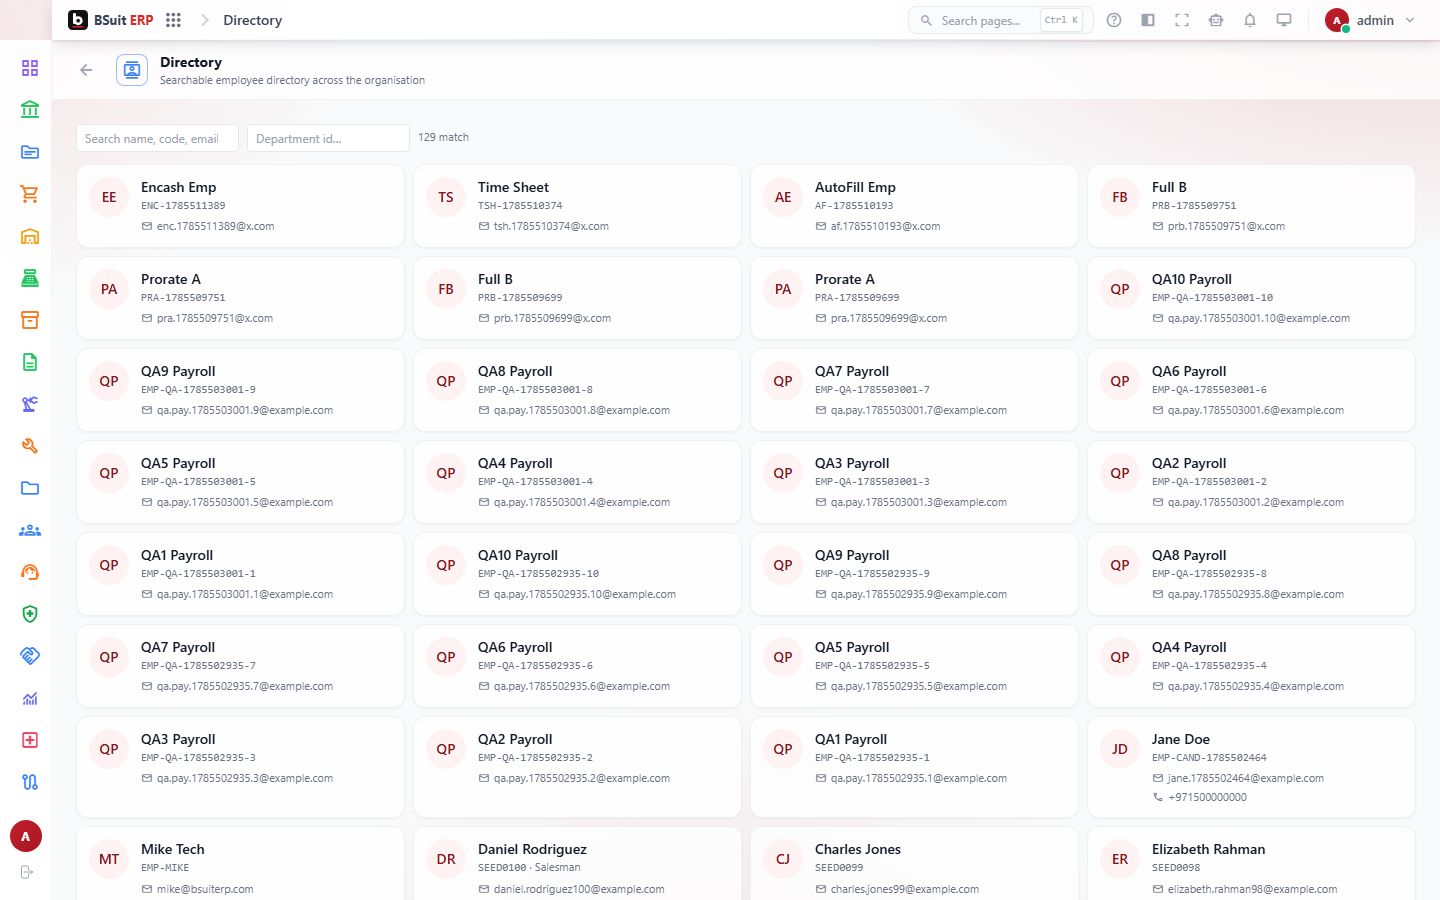Open the dashboard grid icon in sidebar

pos(30,68)
